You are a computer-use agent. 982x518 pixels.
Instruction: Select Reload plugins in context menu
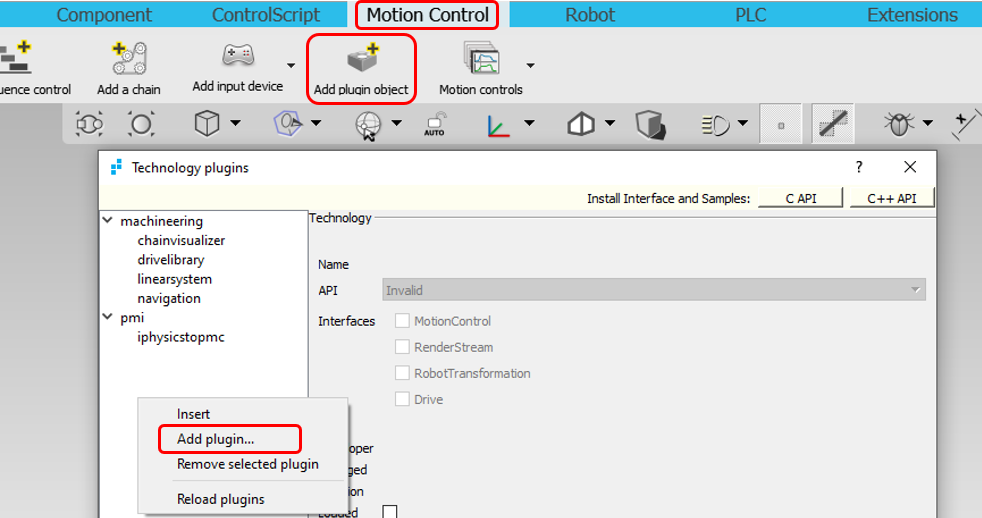pyautogui.click(x=220, y=499)
